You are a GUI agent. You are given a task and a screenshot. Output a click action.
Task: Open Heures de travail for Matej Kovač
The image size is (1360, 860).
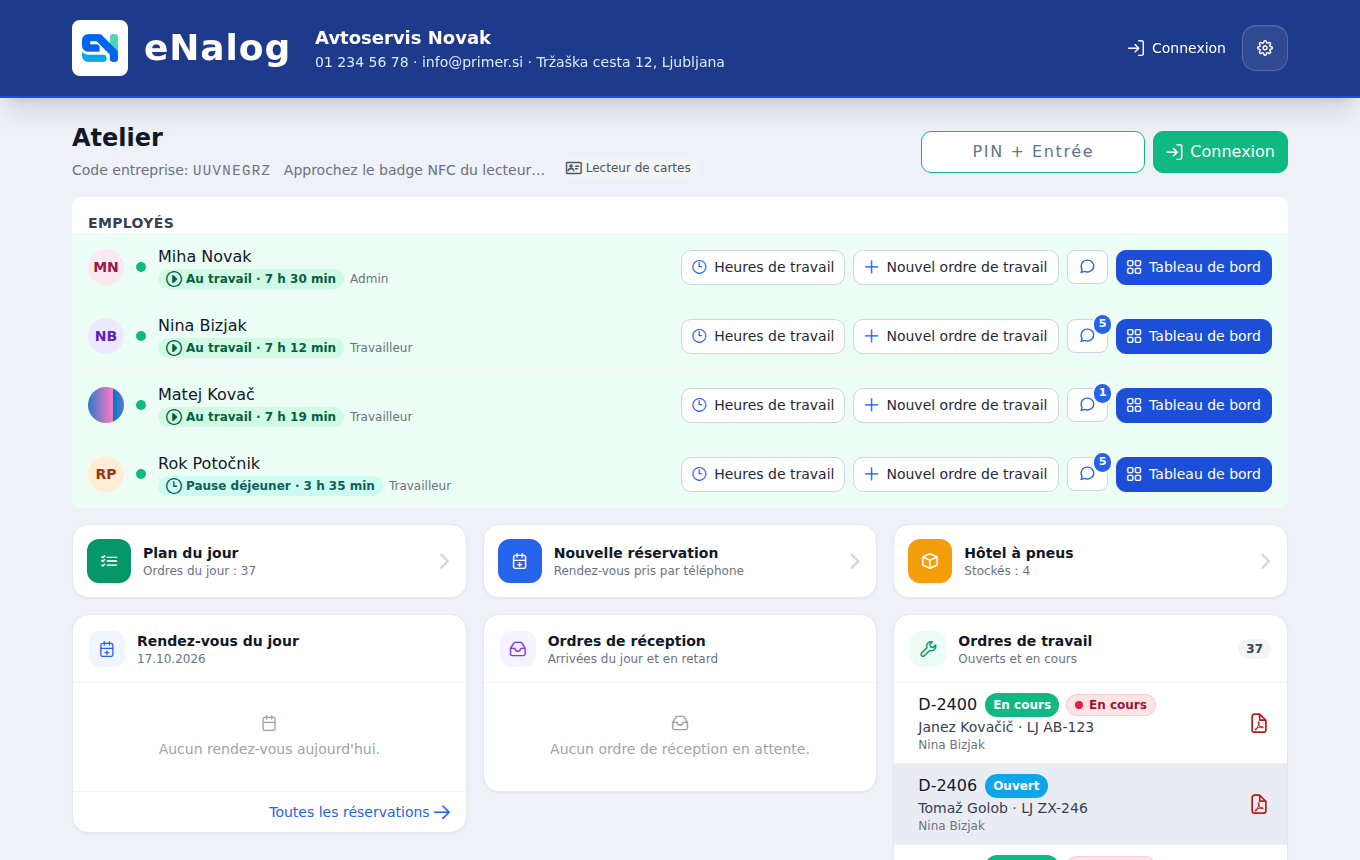pos(763,405)
